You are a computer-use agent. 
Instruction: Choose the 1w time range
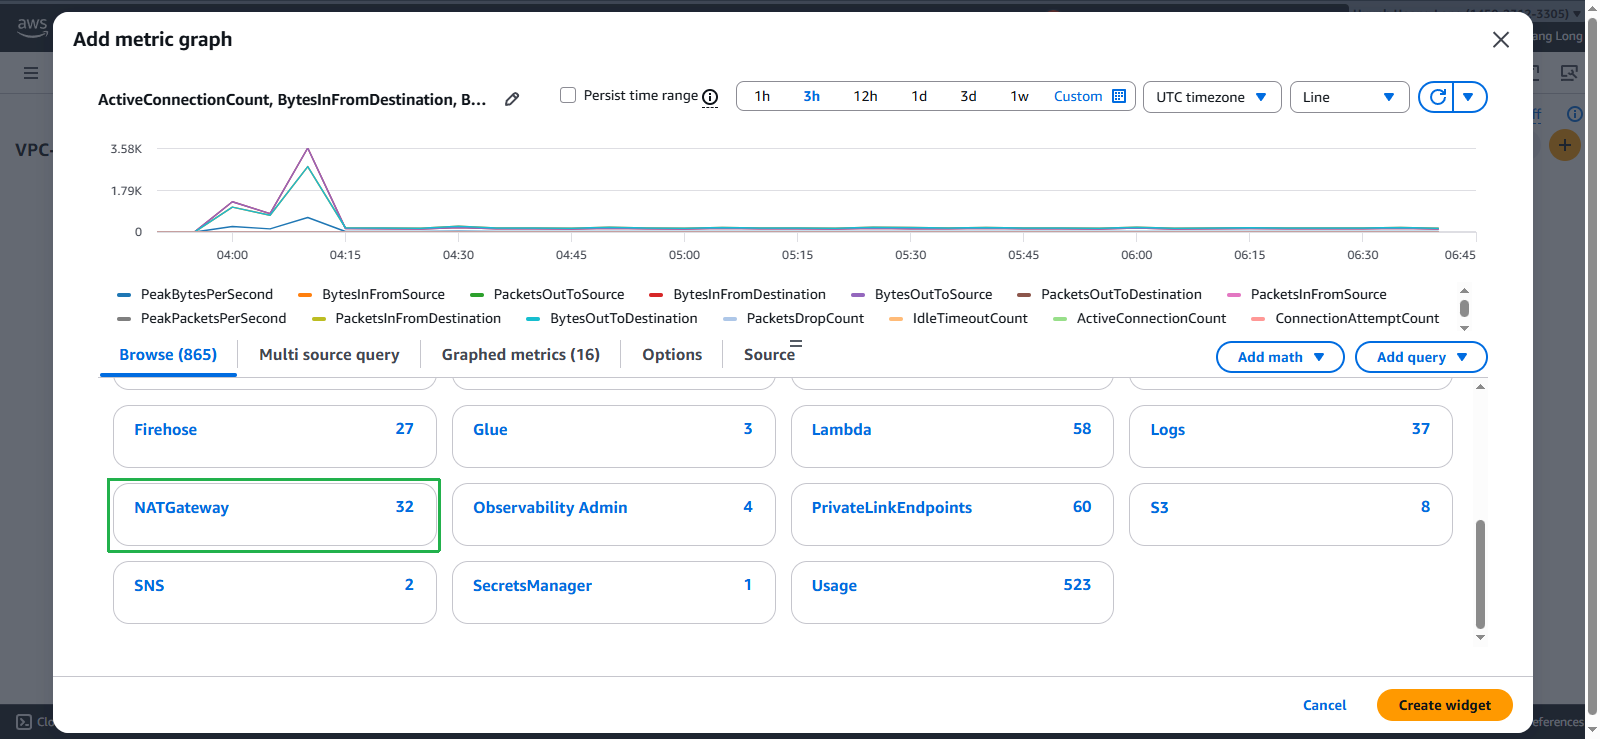(1019, 97)
